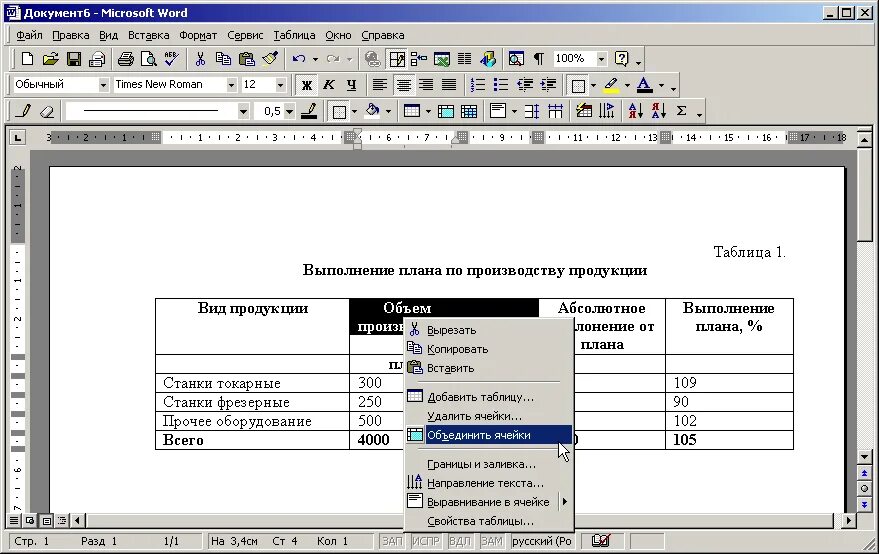Viewport: 879px width, 554px height.
Task: Toggle the Tables and Borders toolbar button
Action: tap(397, 58)
